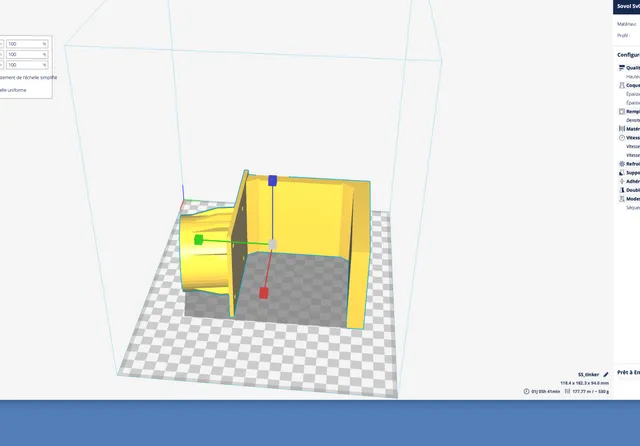
Task: Click the first 100 percent scale field
Action: tap(27, 44)
